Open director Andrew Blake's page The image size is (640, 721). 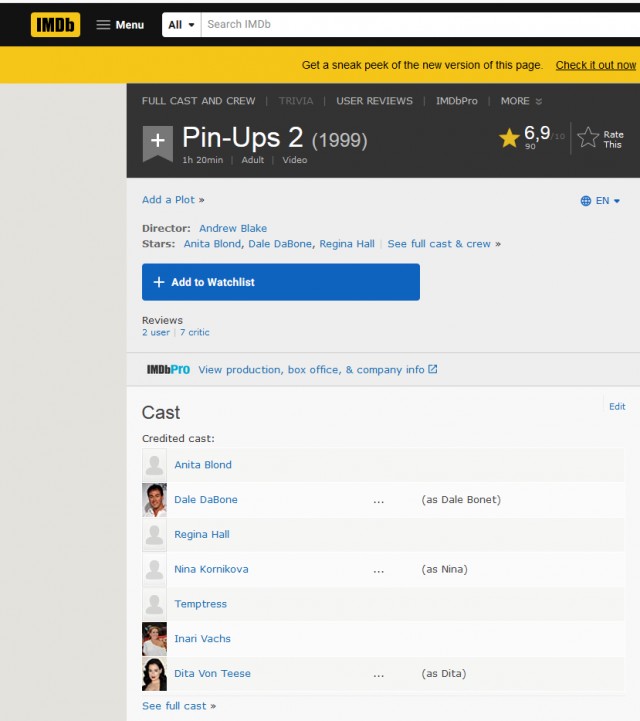[x=233, y=228]
